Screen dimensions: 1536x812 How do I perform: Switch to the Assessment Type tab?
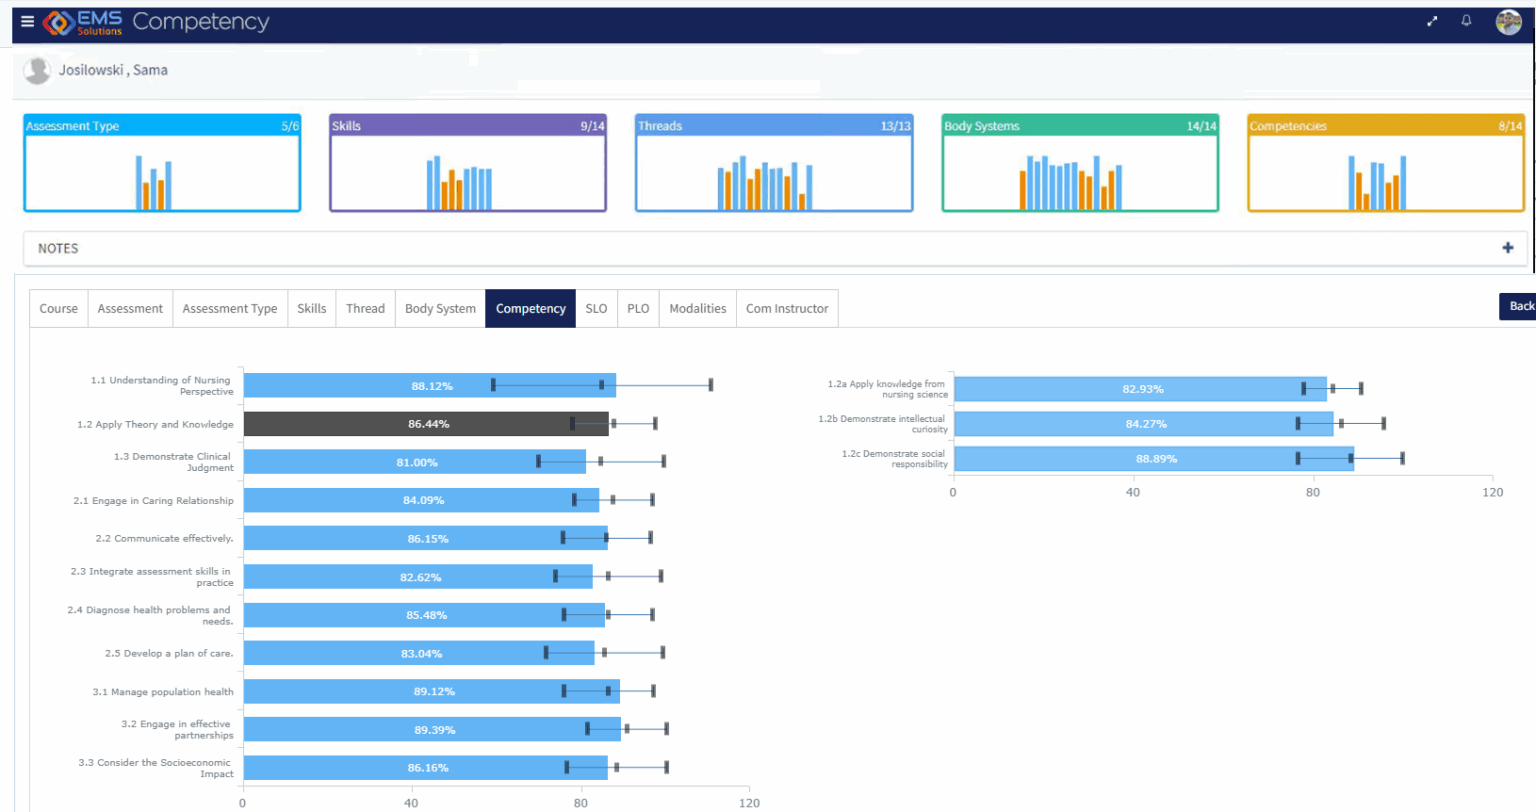[230, 308]
